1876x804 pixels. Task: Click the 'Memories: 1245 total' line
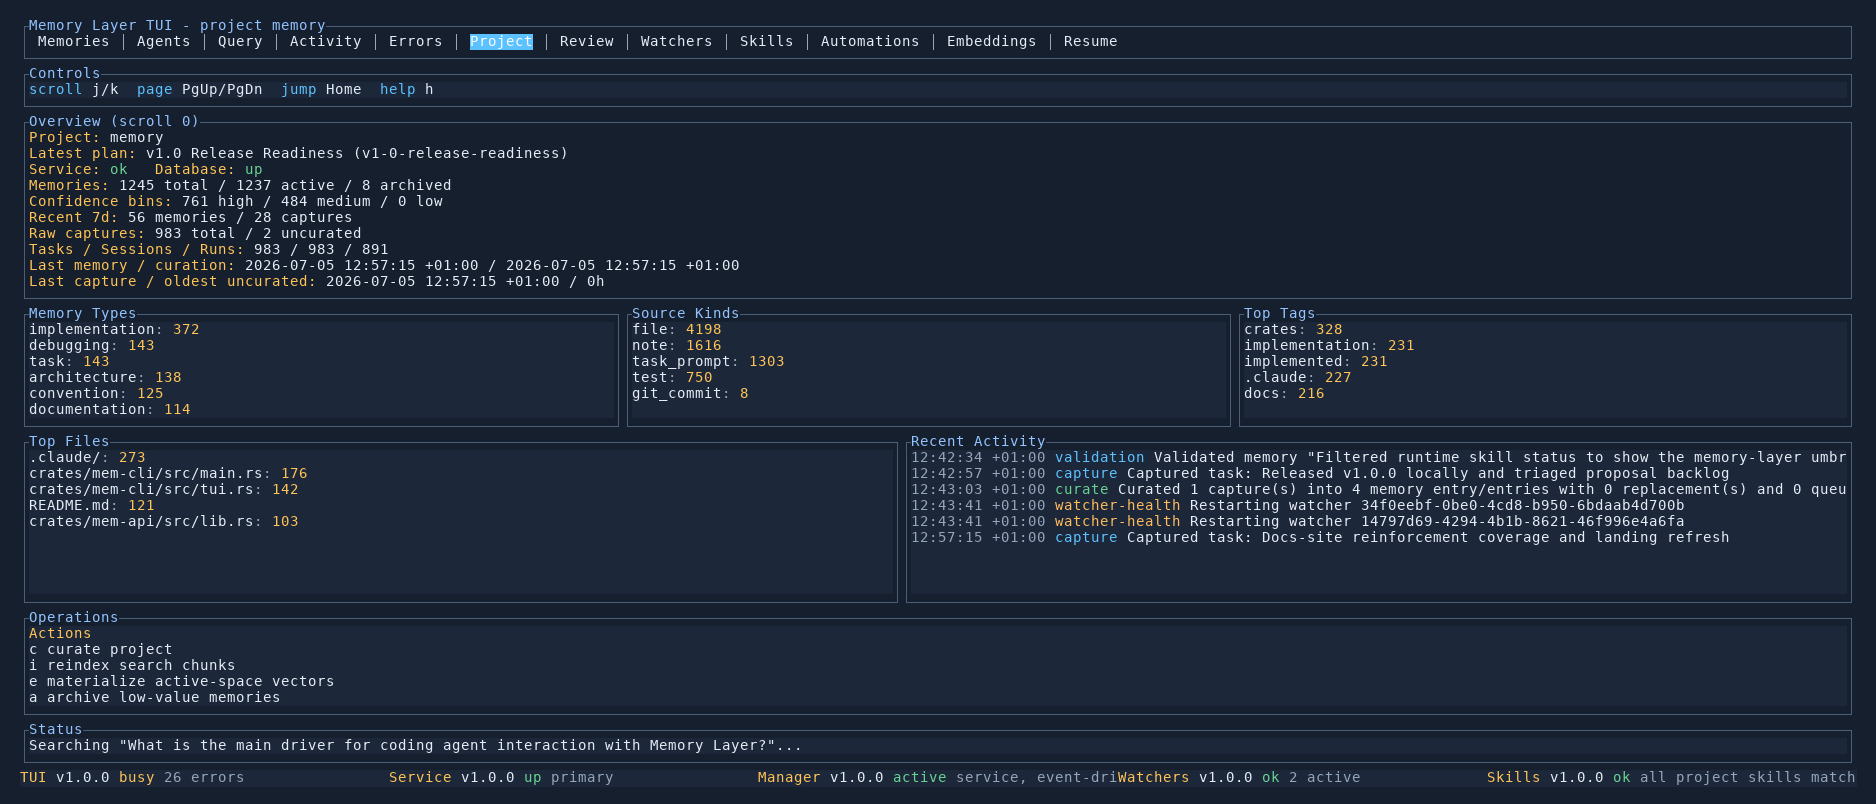click(x=240, y=185)
